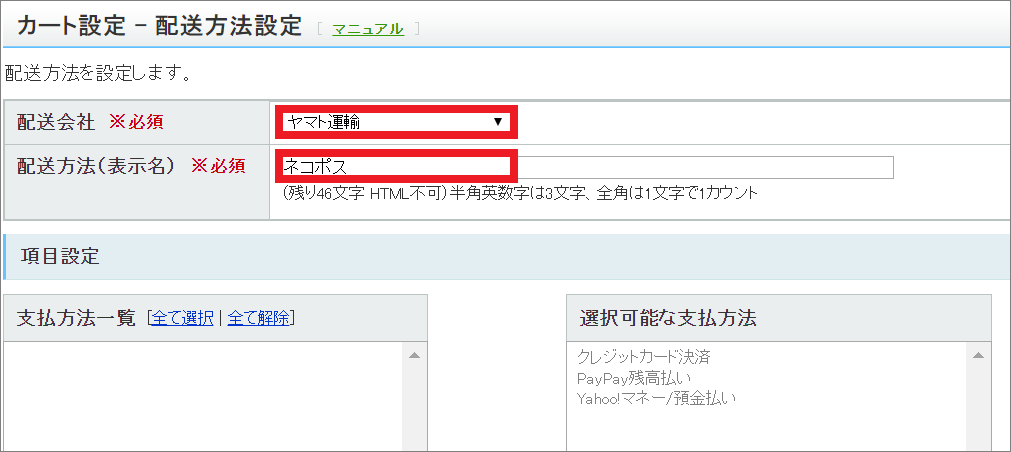Click scroll-up arrow in 選択可能な支払方法 list

click(978, 355)
